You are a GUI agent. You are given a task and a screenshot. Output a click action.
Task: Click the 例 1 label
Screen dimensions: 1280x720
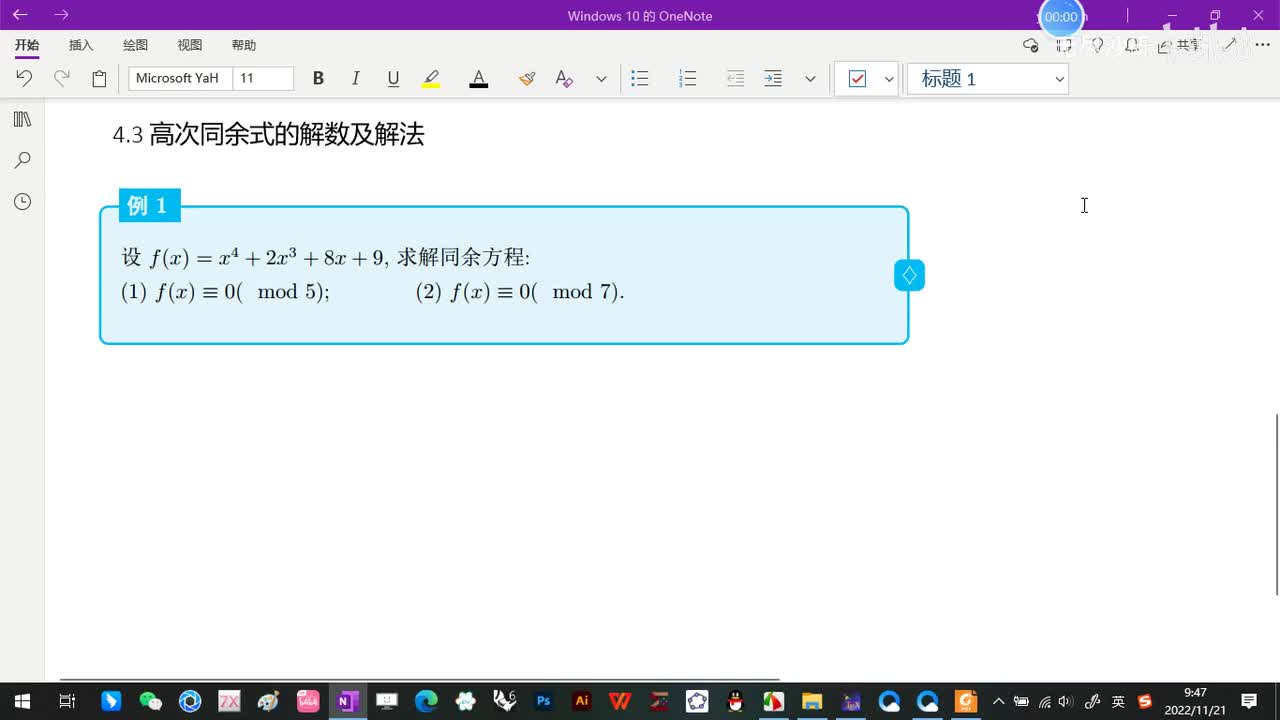[x=149, y=206]
